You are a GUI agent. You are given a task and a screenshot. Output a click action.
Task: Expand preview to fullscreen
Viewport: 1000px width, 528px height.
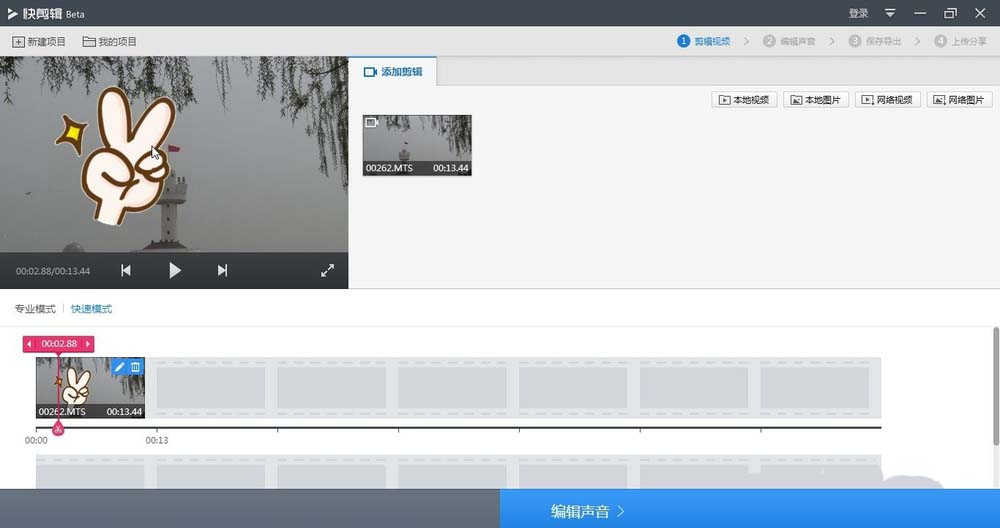(327, 270)
